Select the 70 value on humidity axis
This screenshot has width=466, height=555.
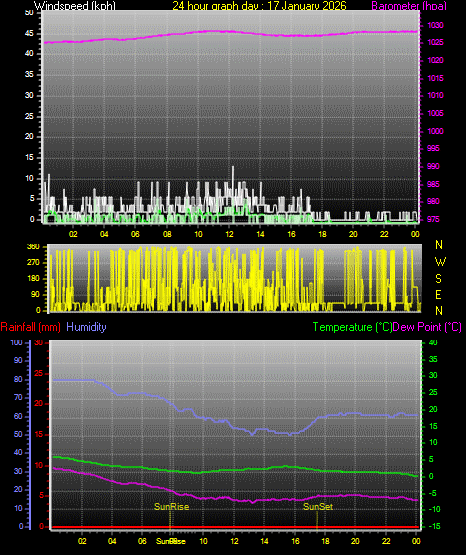[18, 397]
